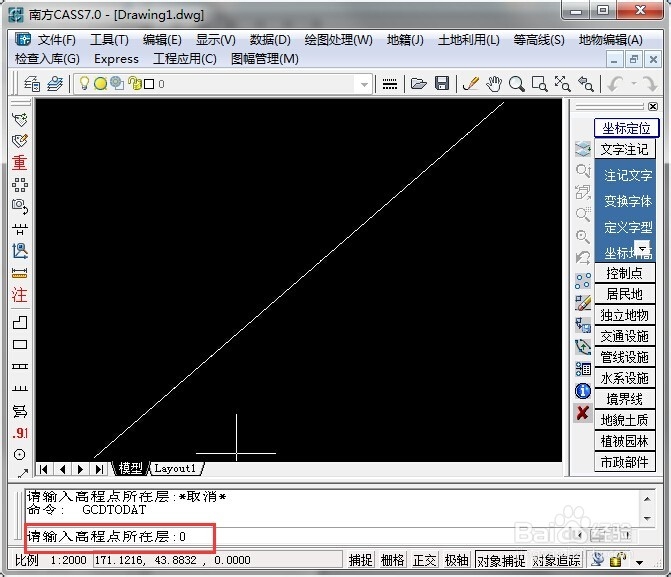Screen dimensions: 671x577
Task: Select the circle drawing tool
Action: [x=20, y=455]
